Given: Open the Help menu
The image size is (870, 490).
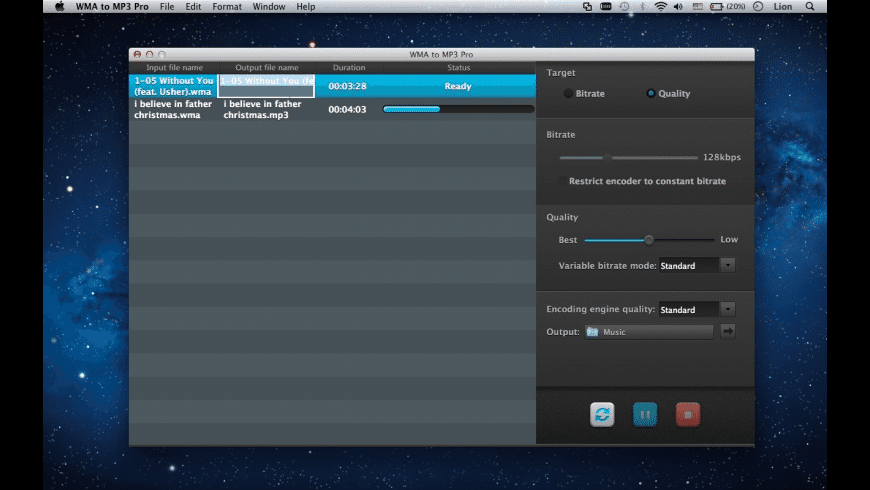Looking at the screenshot, I should click(306, 7).
